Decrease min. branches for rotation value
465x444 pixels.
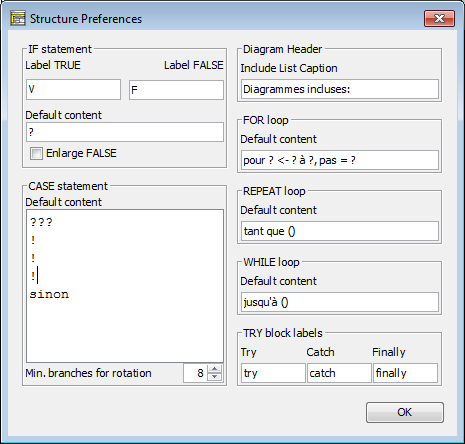click(214, 377)
